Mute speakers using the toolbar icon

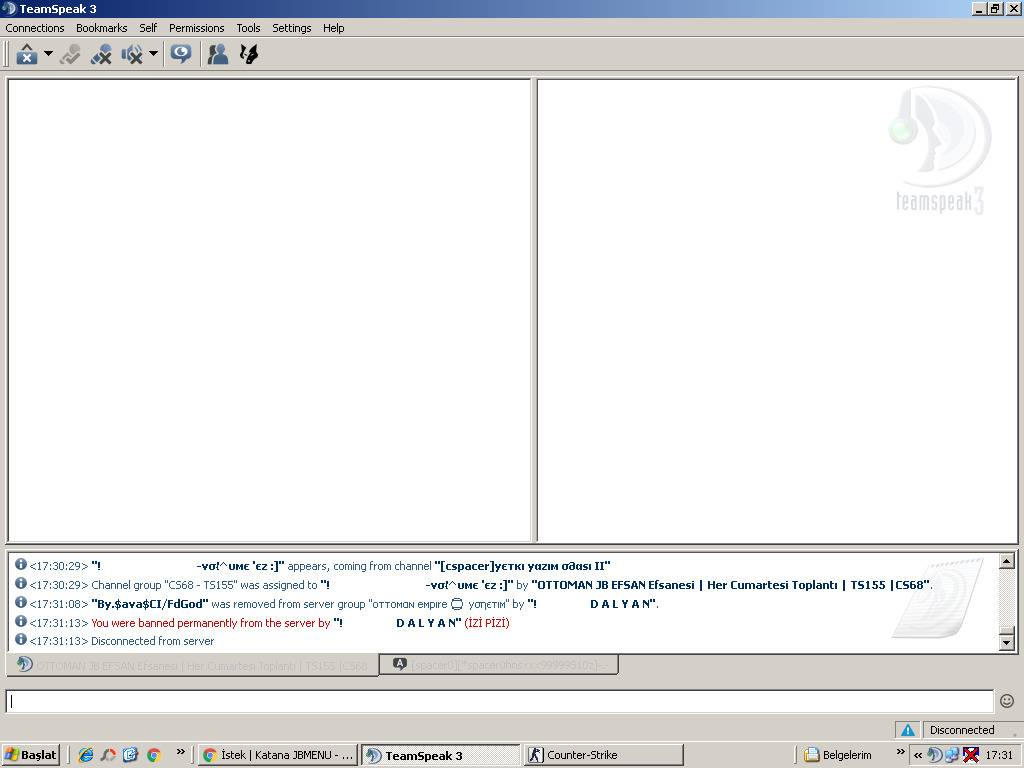pos(132,54)
